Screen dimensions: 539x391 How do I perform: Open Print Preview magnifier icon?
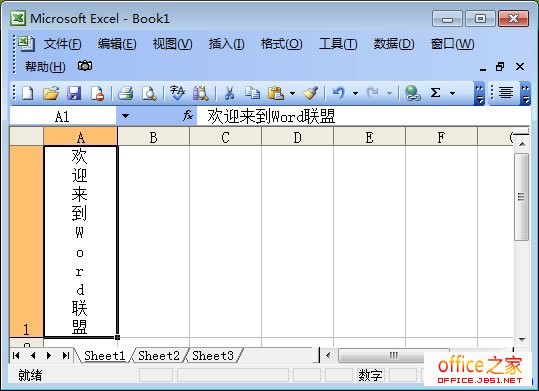[149, 93]
